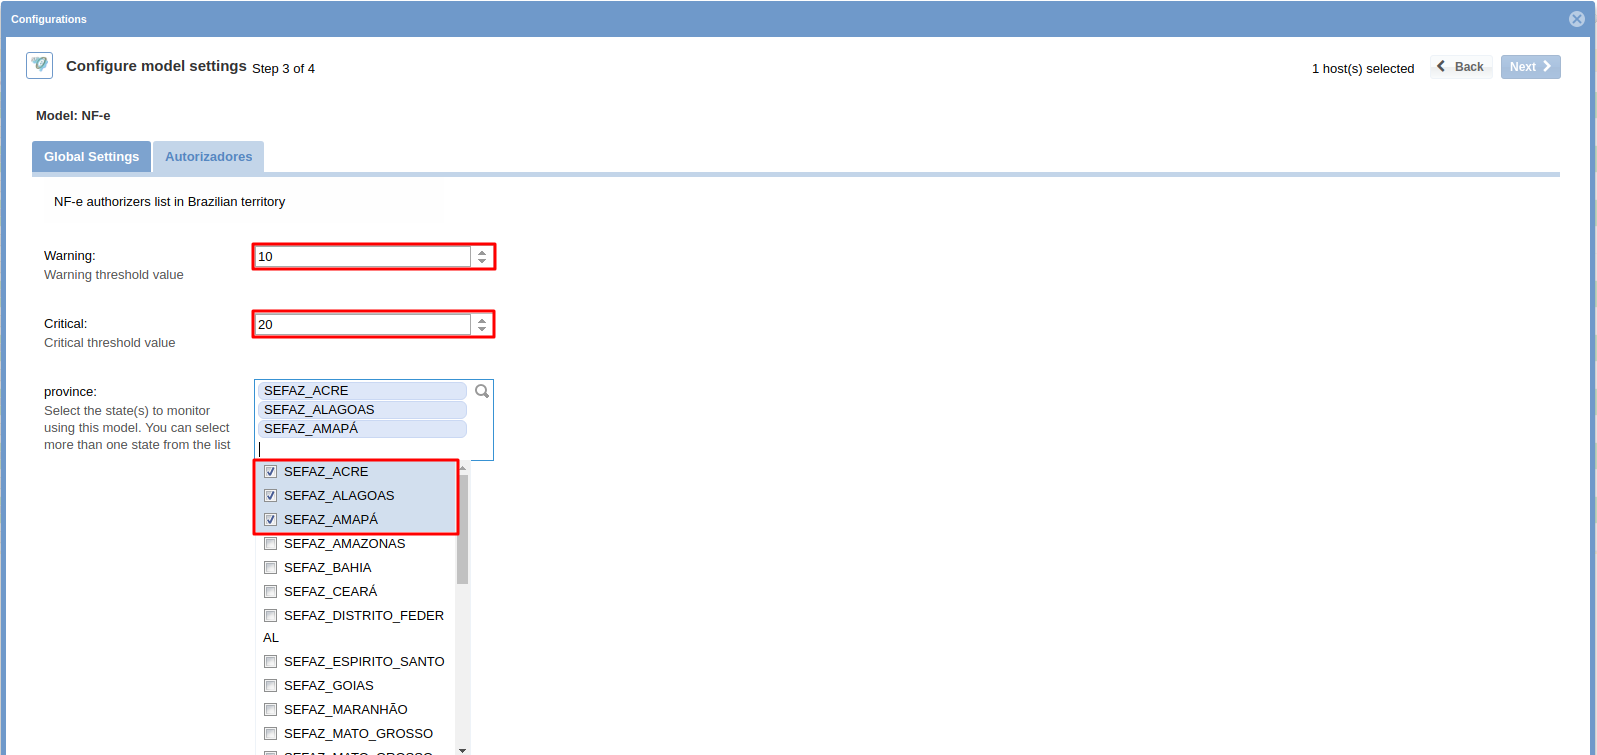Tick the SEFAZ_BAHIA checkbox
1597x755 pixels.
270,568
